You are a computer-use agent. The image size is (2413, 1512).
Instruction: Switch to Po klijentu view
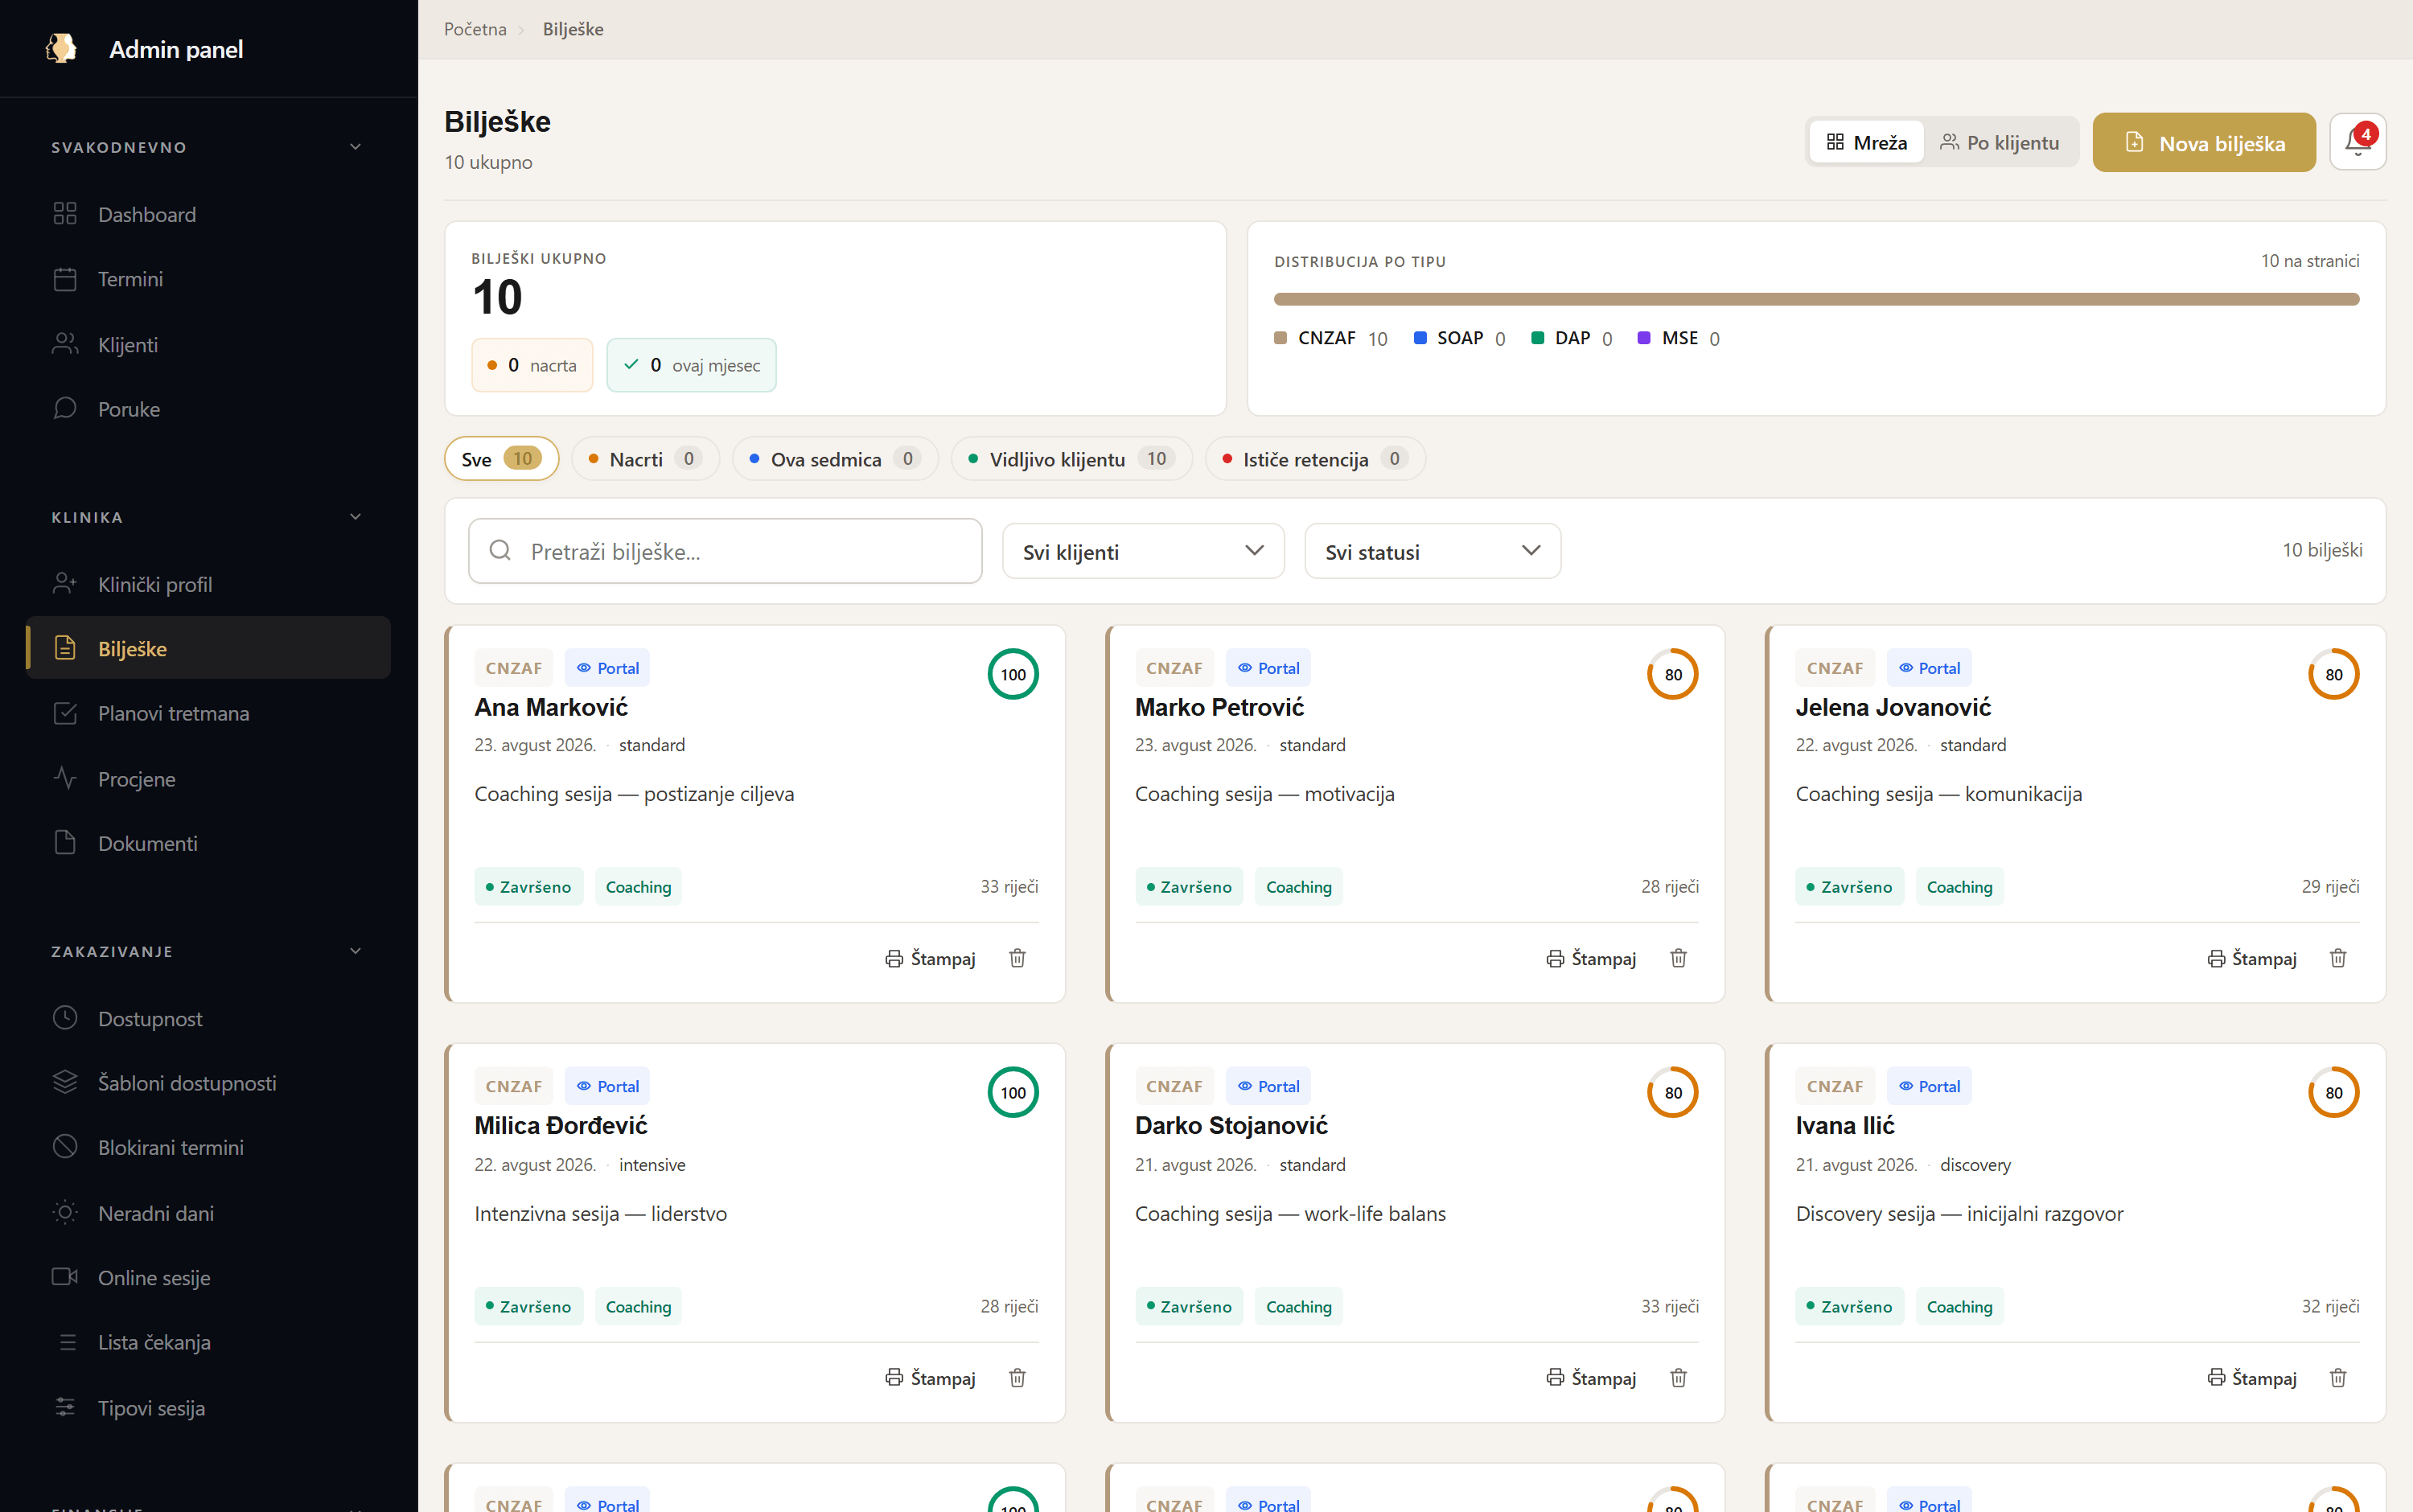(1999, 142)
